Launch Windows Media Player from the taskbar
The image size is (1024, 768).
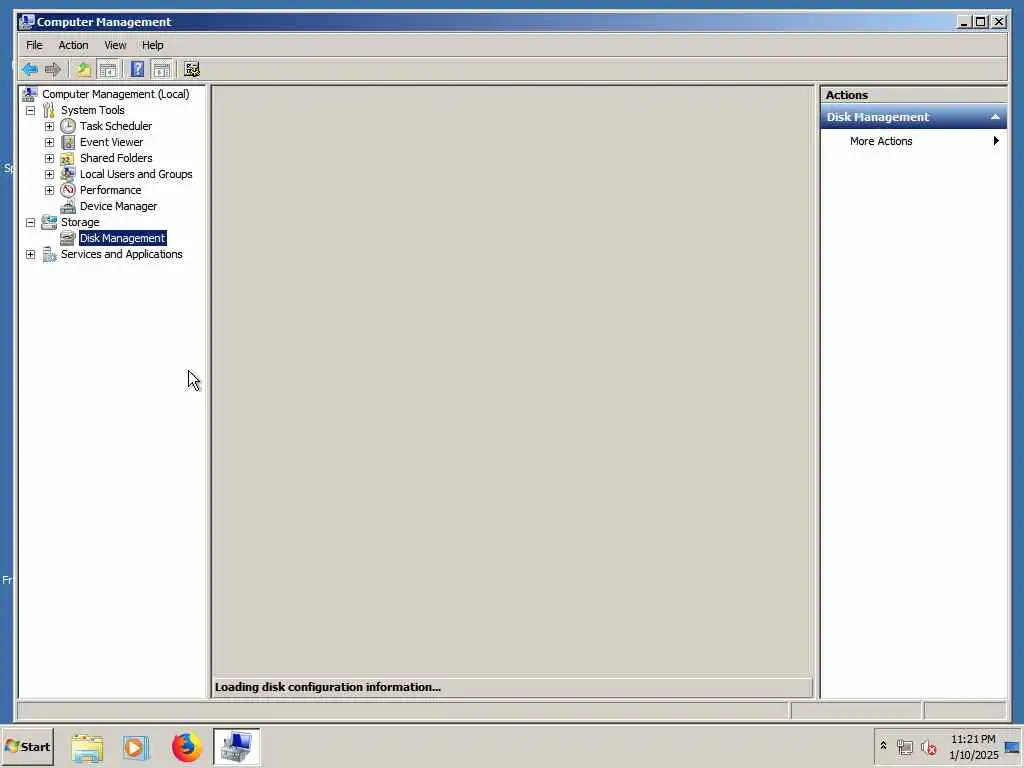(x=136, y=747)
